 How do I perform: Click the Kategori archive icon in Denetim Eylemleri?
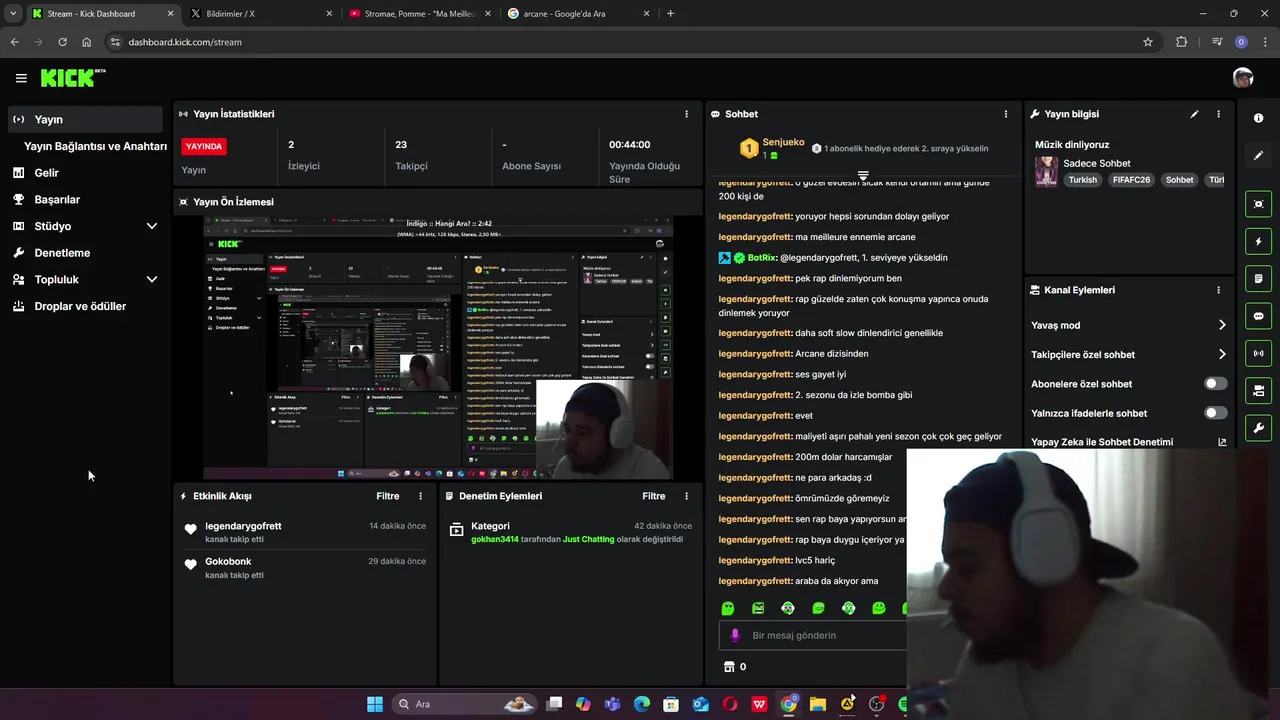tap(456, 530)
